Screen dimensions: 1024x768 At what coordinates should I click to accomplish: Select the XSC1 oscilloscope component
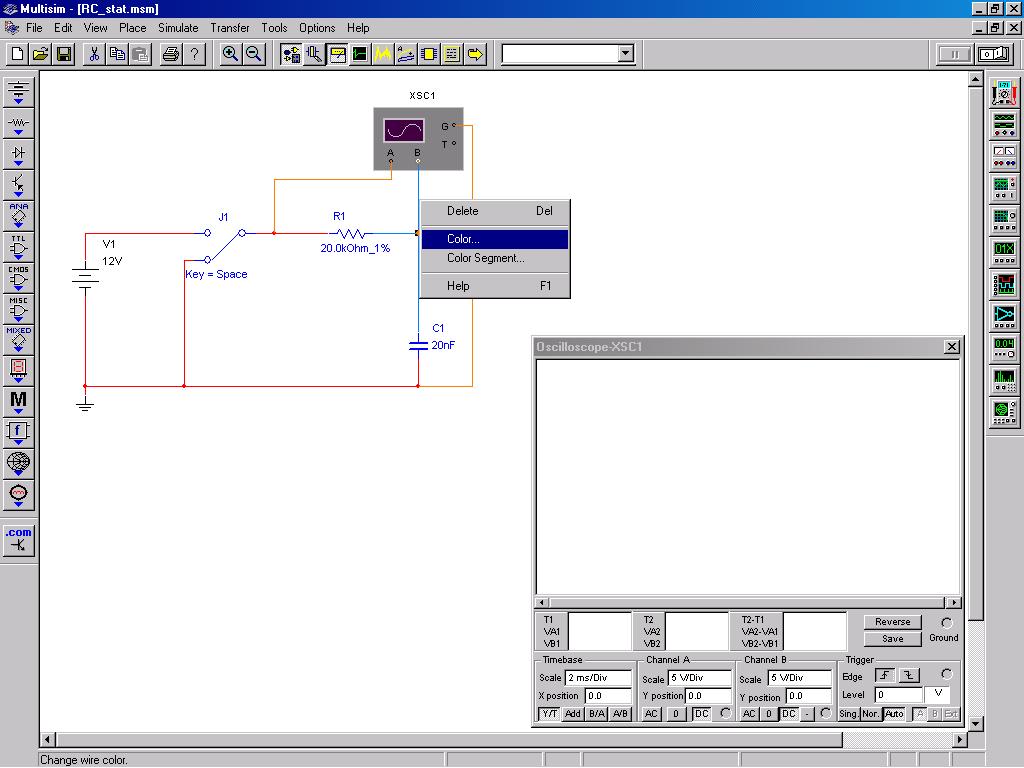click(419, 139)
